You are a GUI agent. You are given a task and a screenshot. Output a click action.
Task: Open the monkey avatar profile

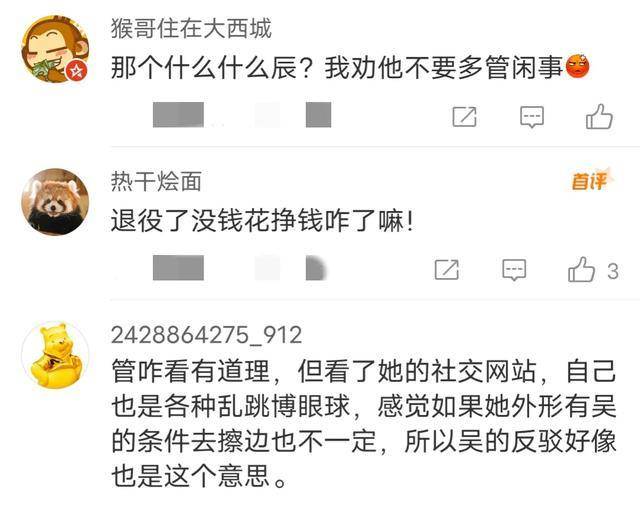click(x=55, y=49)
